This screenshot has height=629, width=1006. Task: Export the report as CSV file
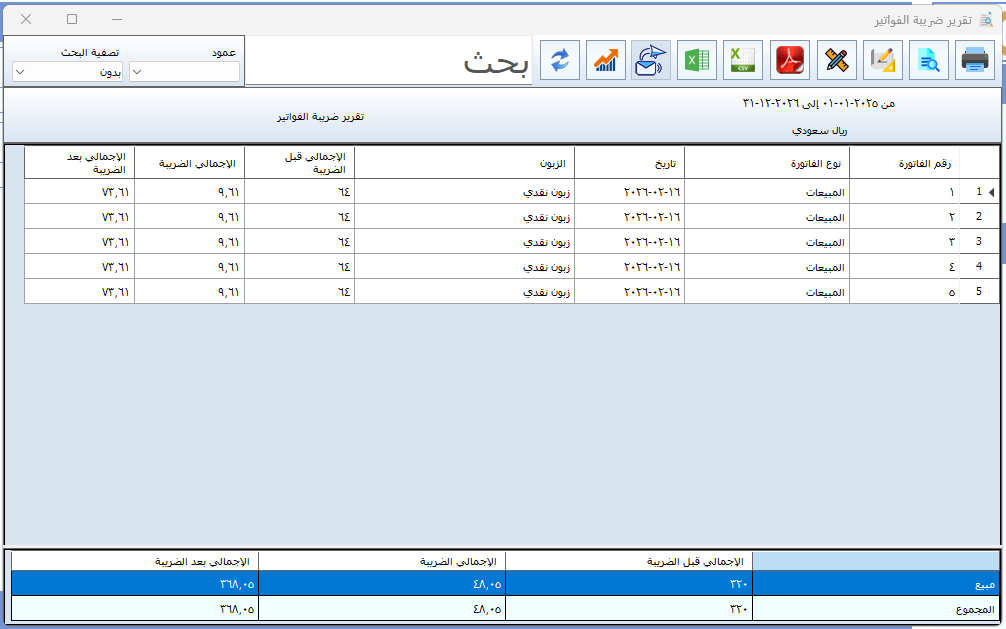point(744,60)
